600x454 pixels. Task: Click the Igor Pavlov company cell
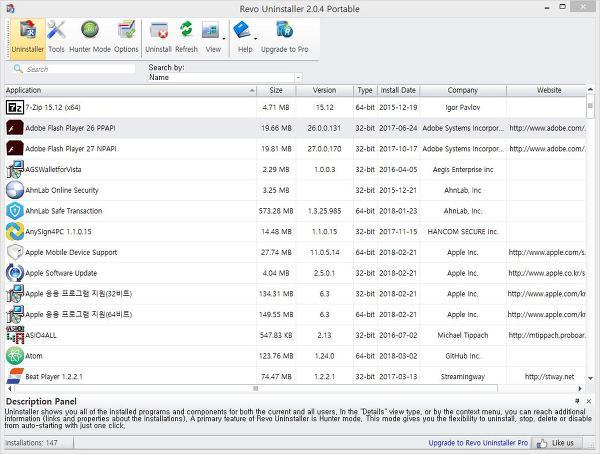[463, 108]
